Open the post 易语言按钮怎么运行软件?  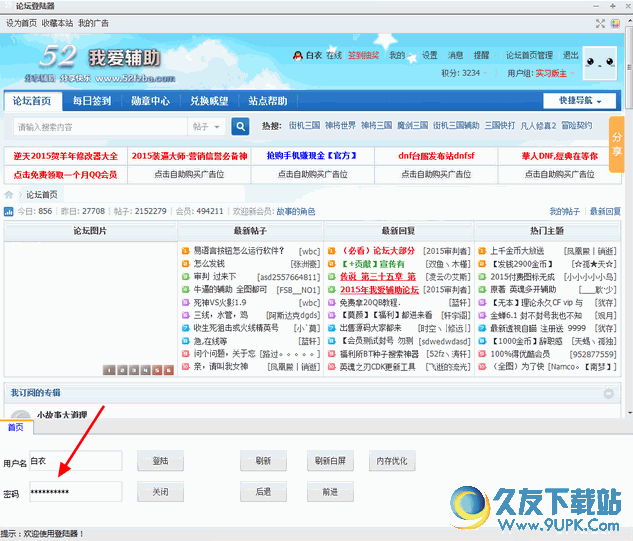tap(239, 251)
